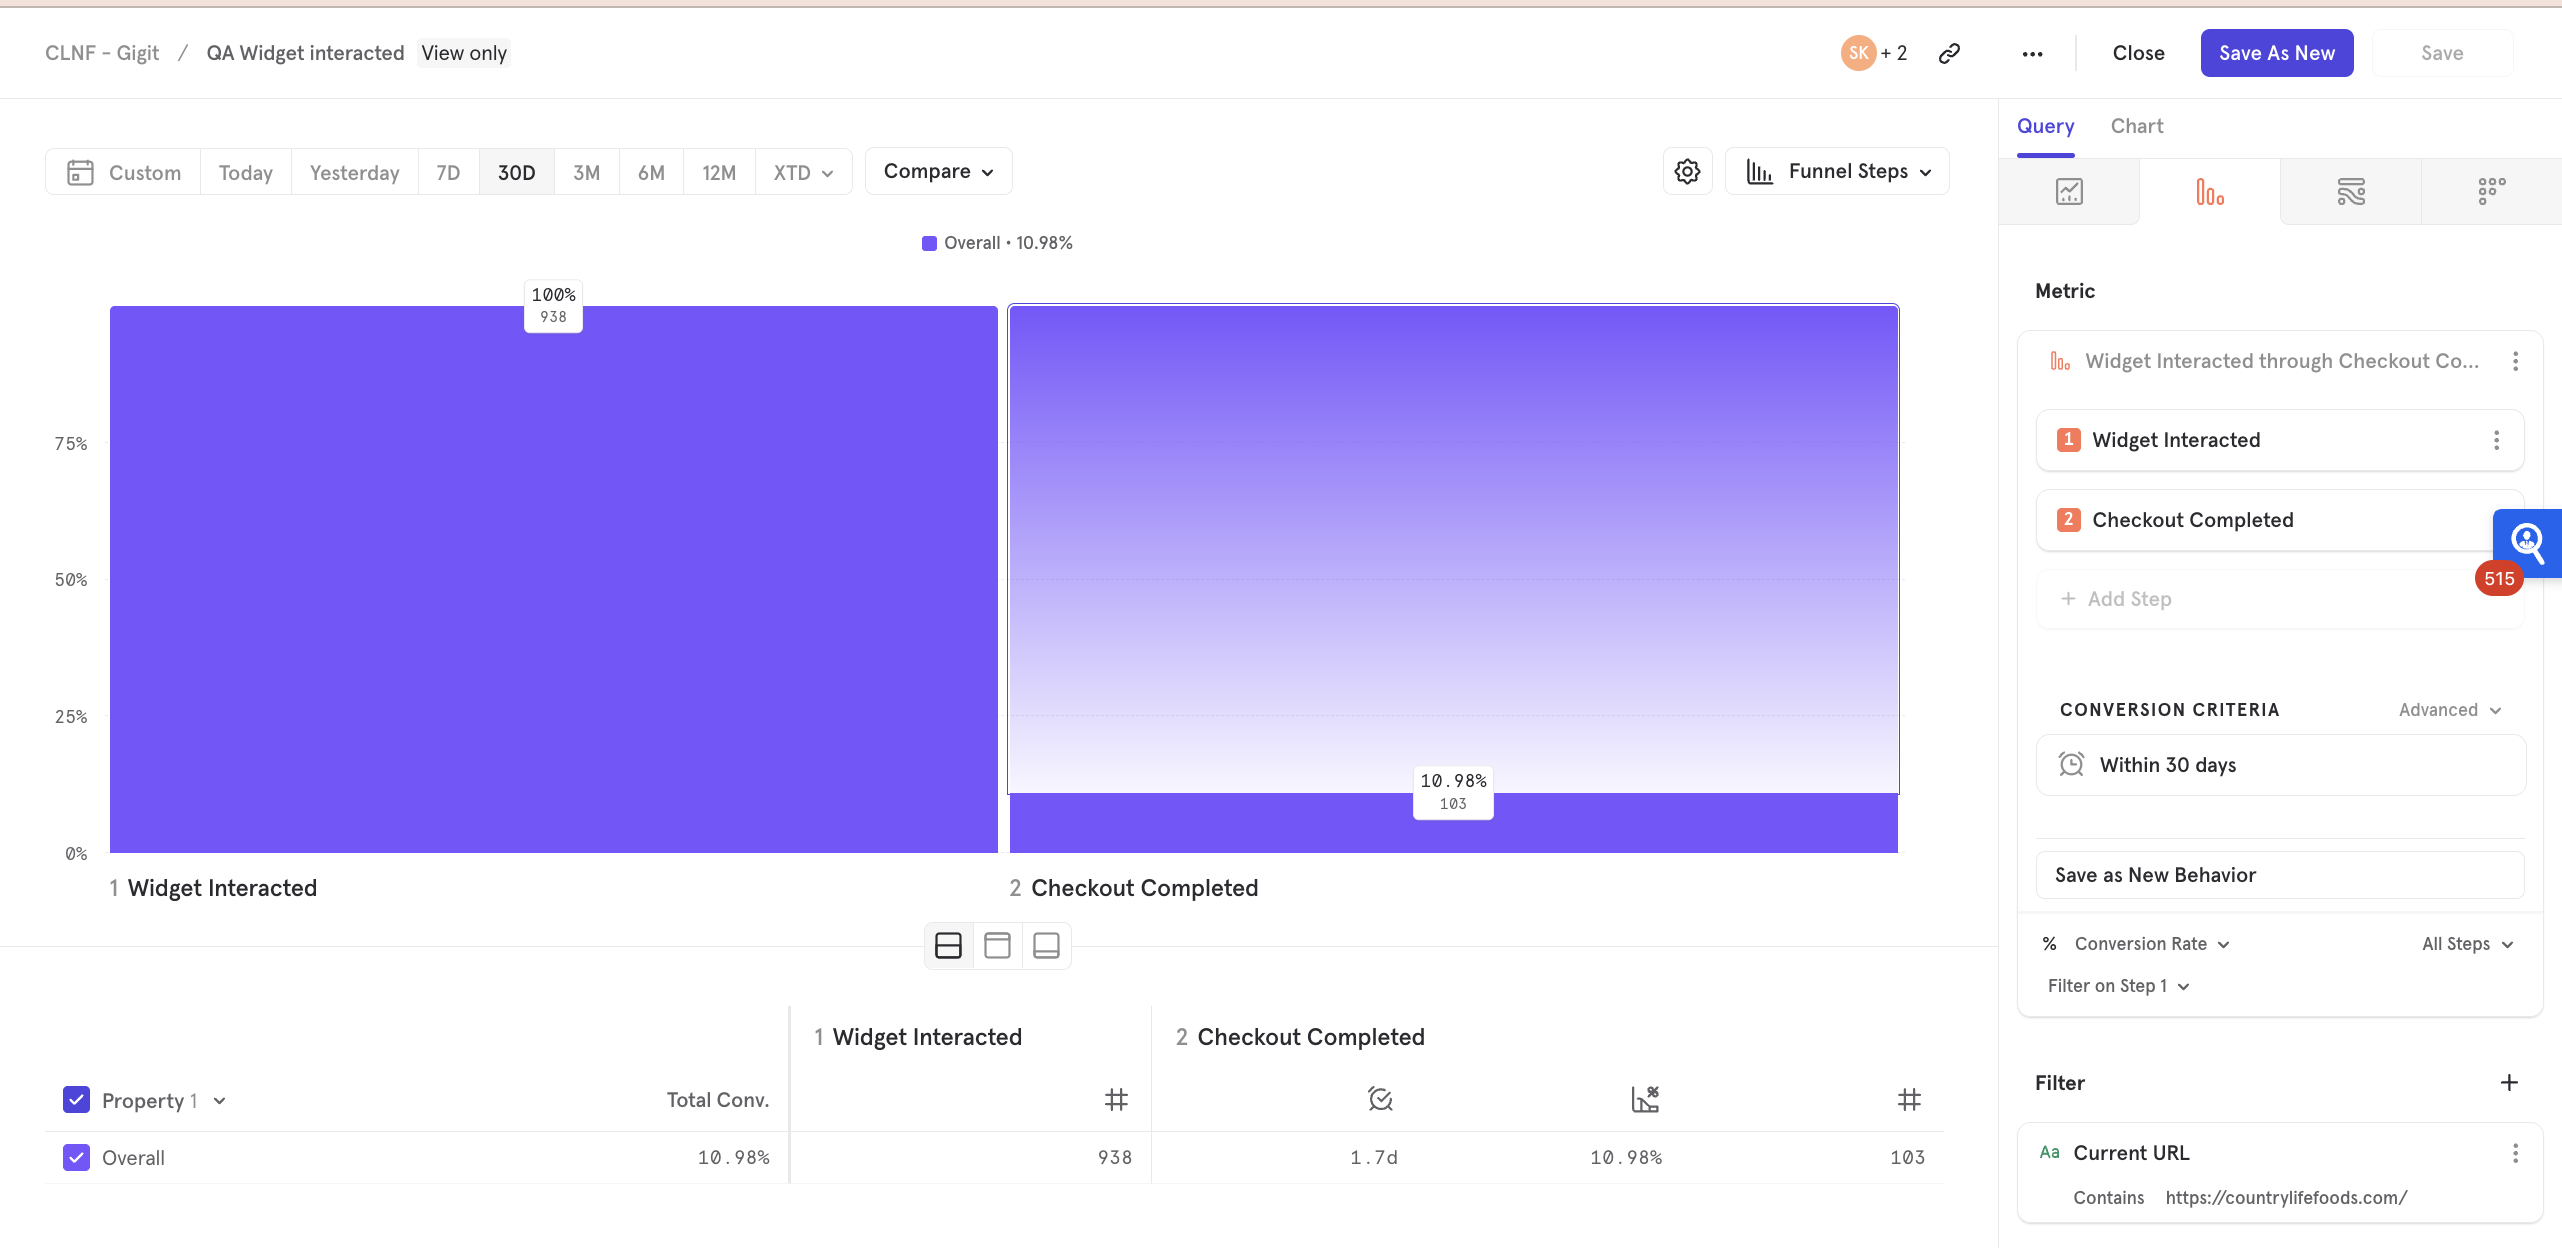The image size is (2562, 1248).
Task: Open chart settings gear
Action: (x=1687, y=172)
